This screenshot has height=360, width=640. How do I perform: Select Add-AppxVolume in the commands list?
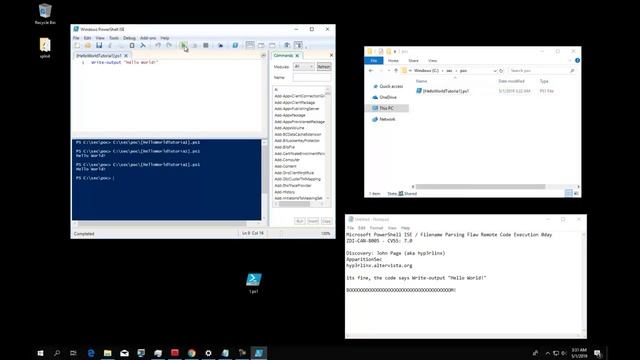(289, 128)
